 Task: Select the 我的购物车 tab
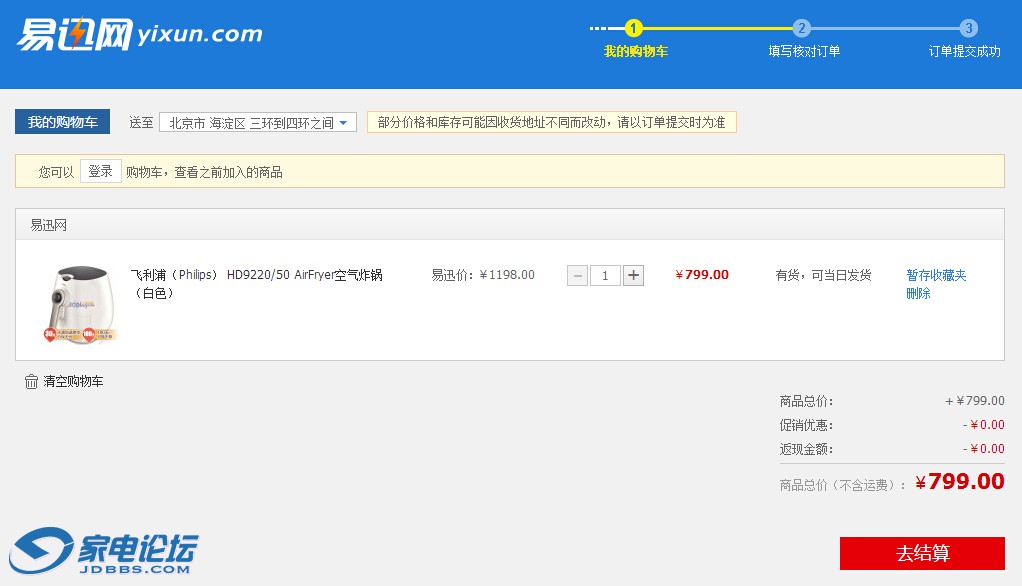click(x=62, y=121)
